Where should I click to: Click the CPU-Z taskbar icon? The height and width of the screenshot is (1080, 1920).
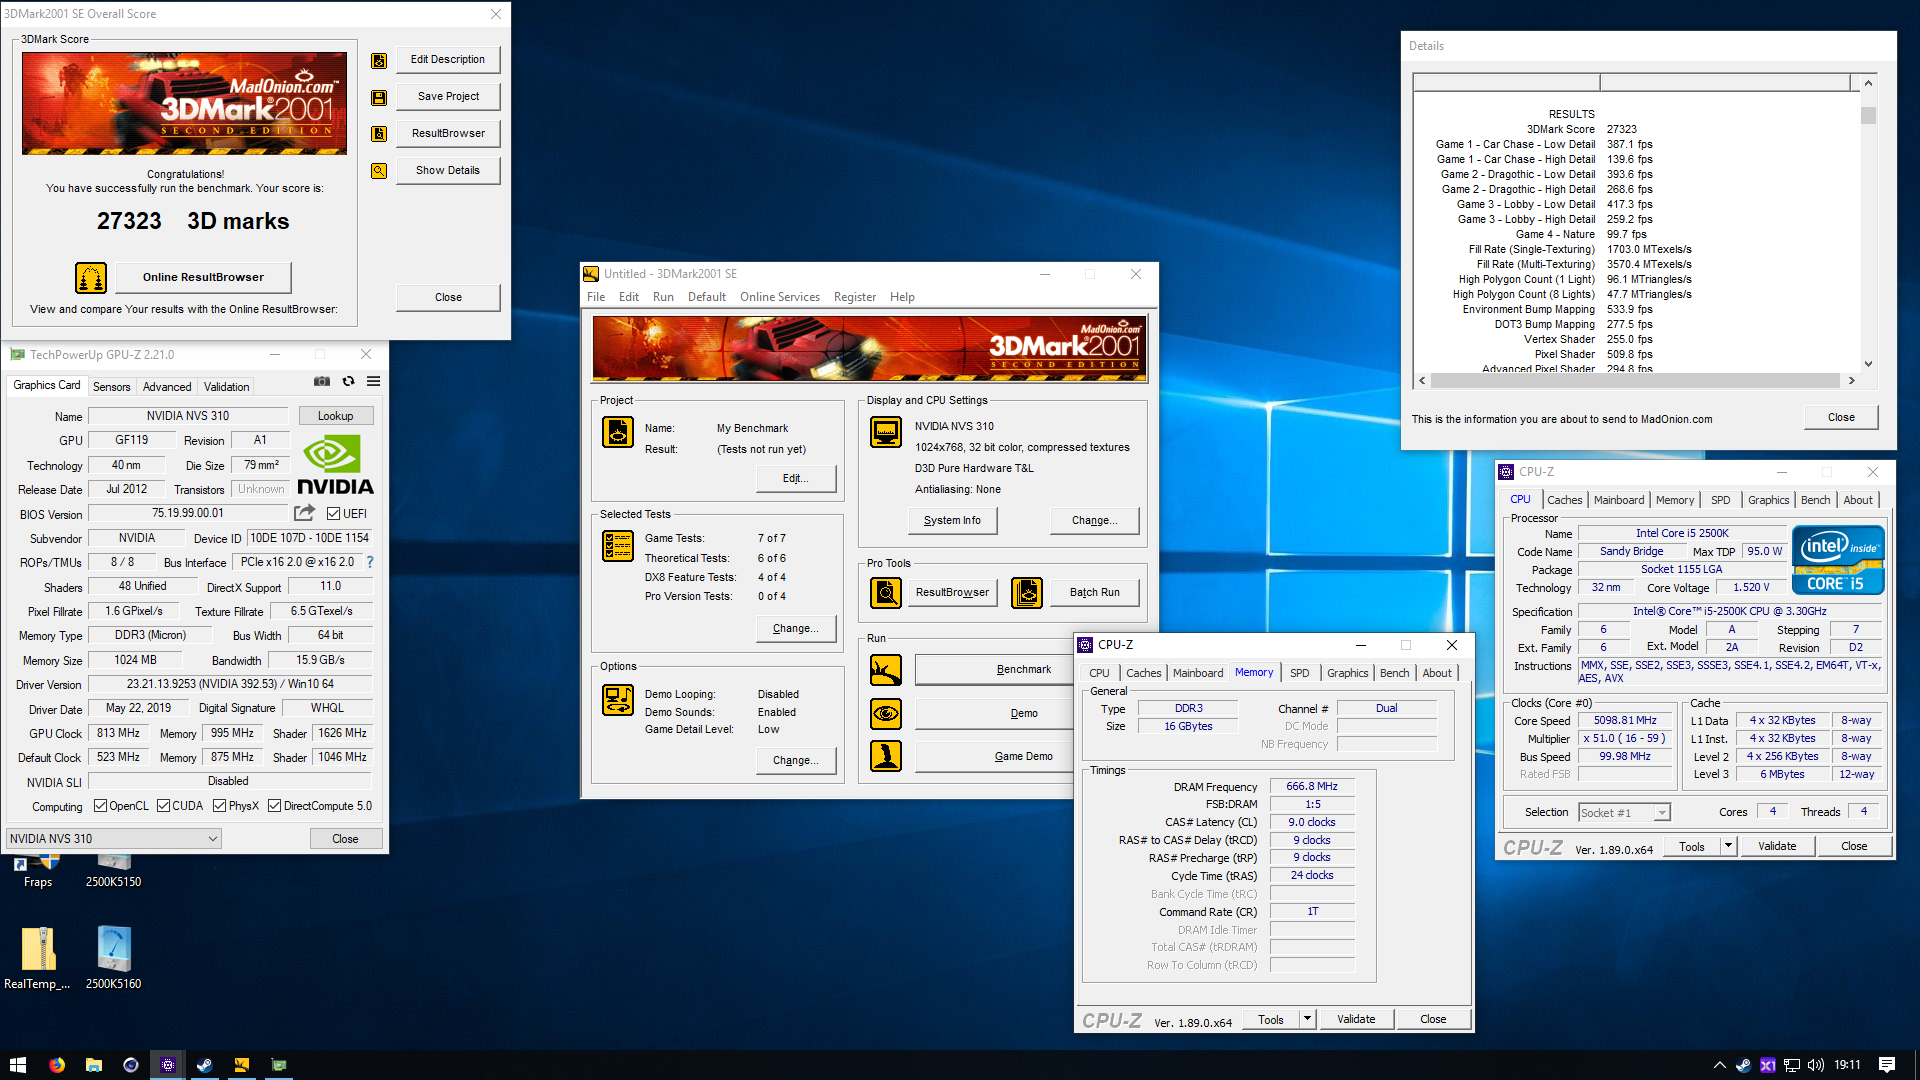(x=168, y=1065)
